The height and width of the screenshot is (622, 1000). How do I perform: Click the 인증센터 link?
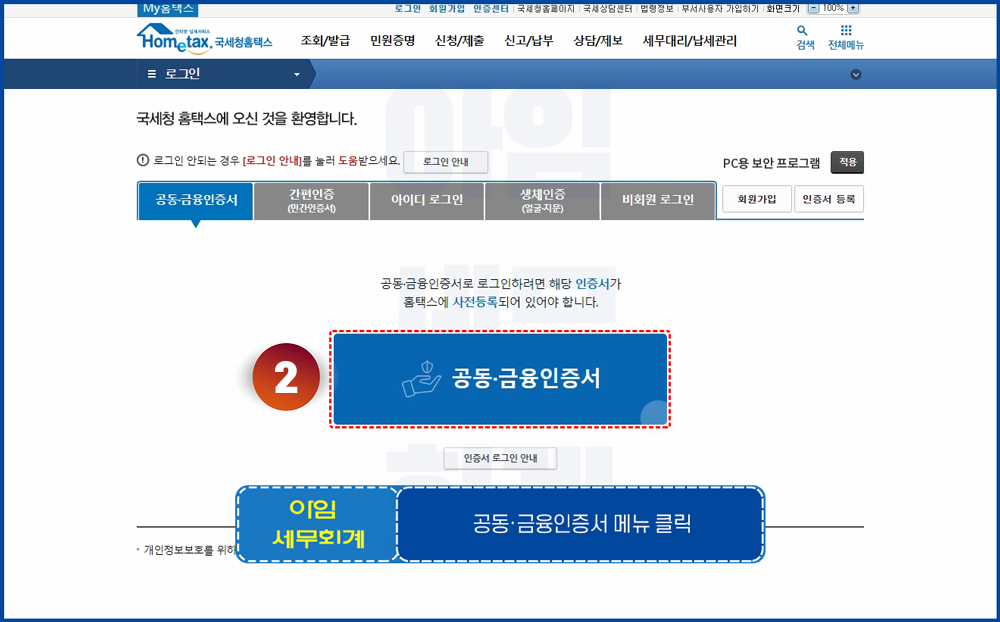click(490, 8)
